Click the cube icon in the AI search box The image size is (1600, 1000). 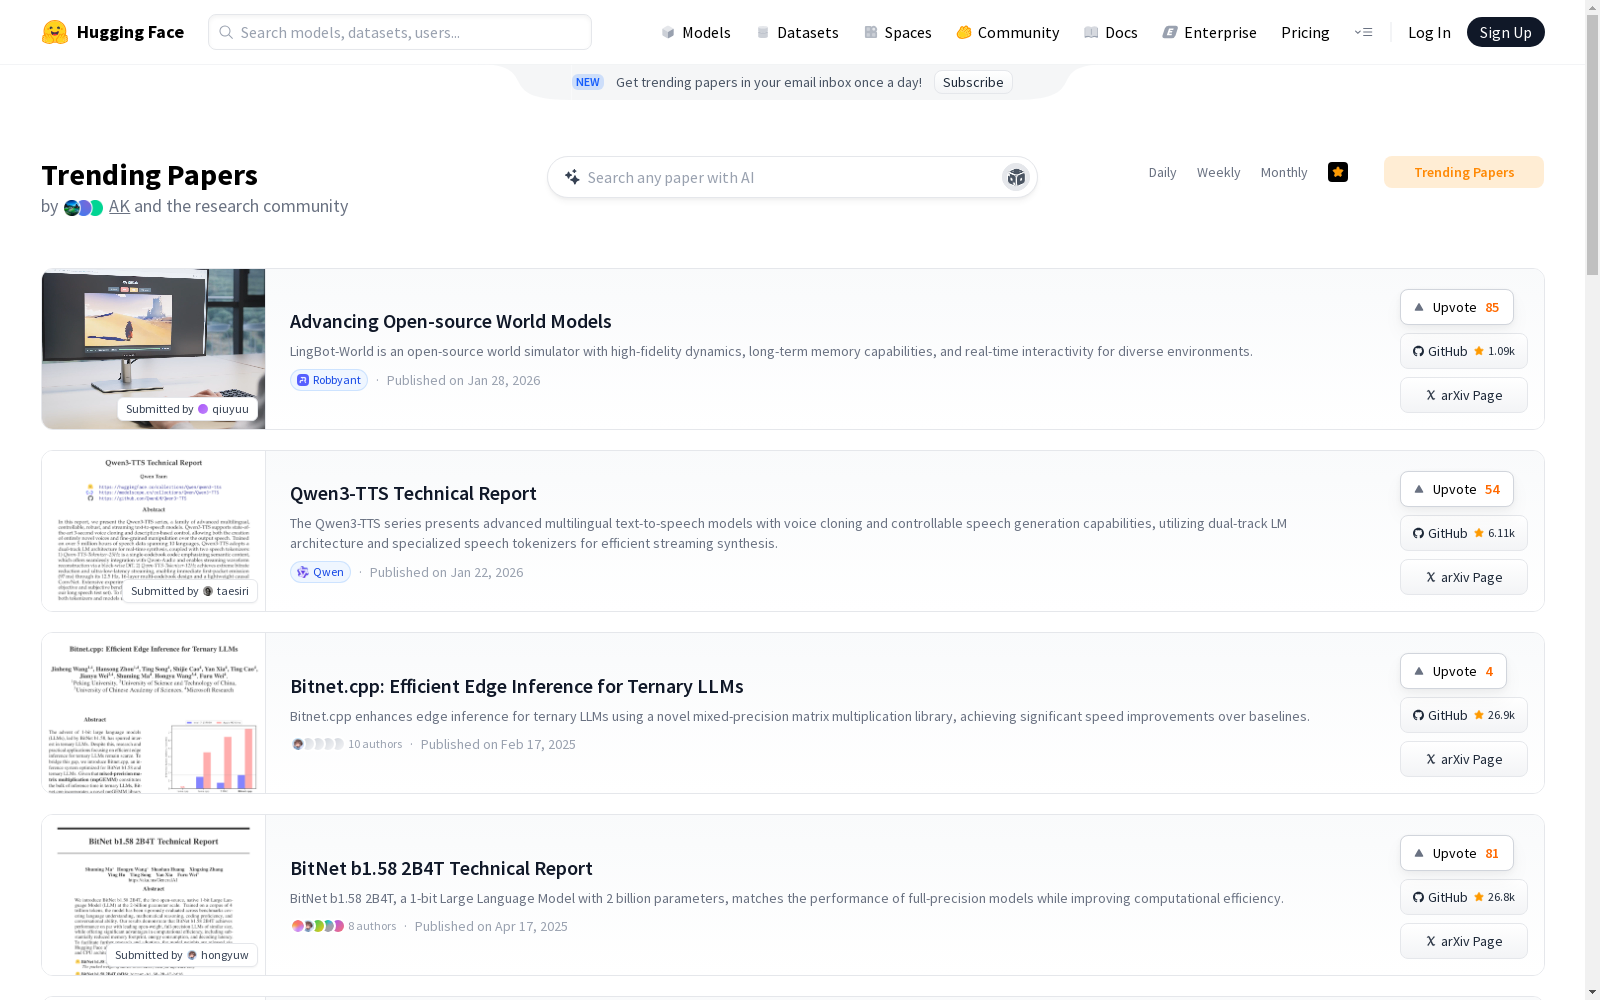click(x=1016, y=177)
